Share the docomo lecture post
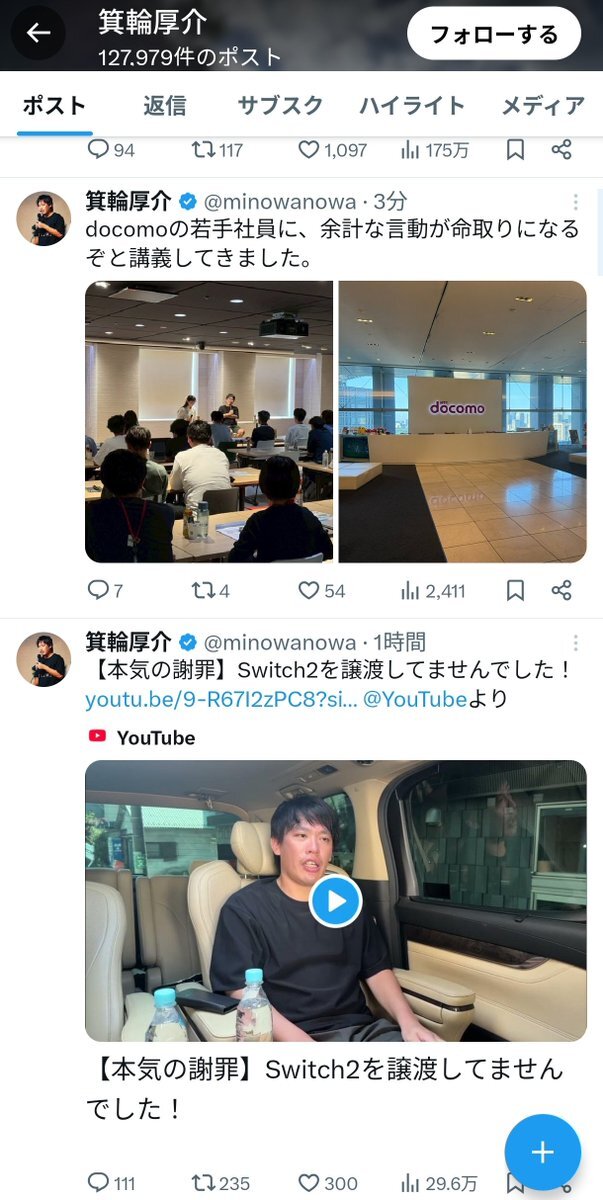The width and height of the screenshot is (603, 1200). (x=562, y=591)
